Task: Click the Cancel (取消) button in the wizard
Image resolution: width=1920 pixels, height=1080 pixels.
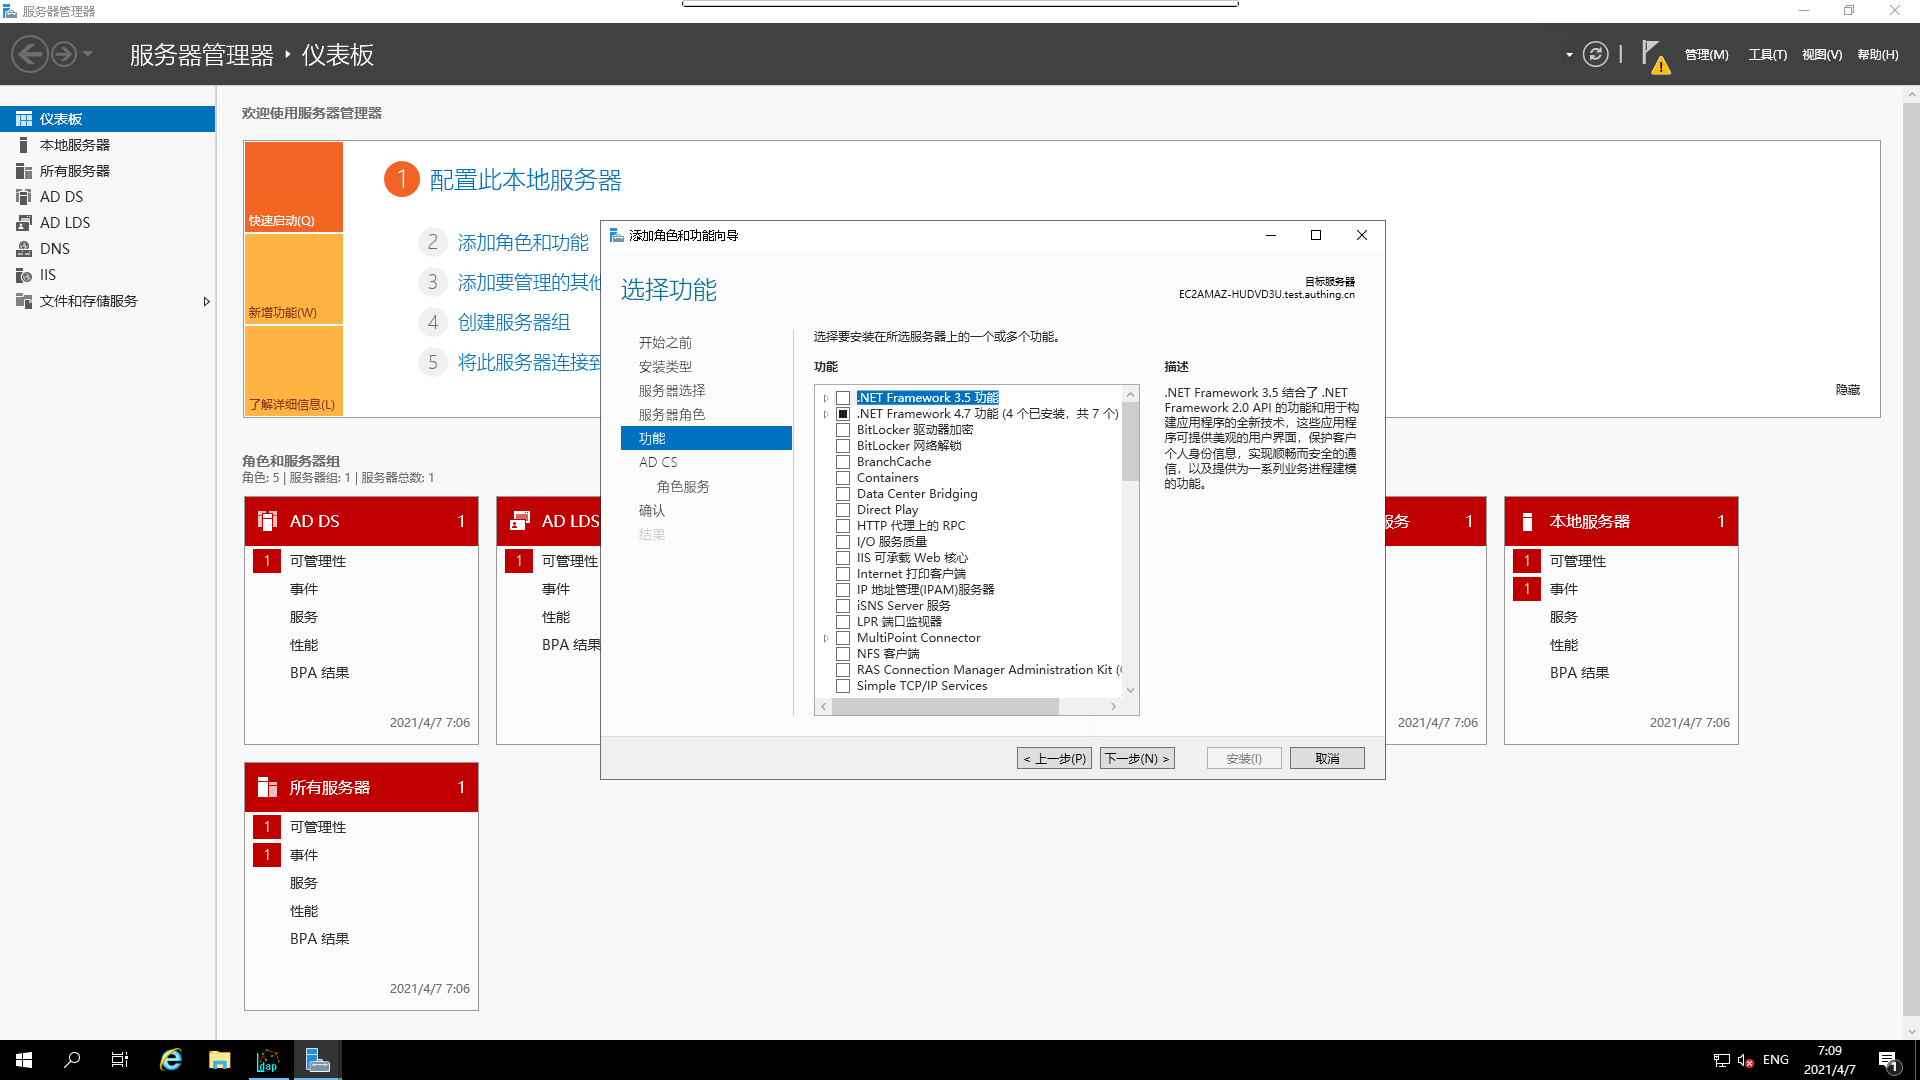Action: tap(1326, 758)
